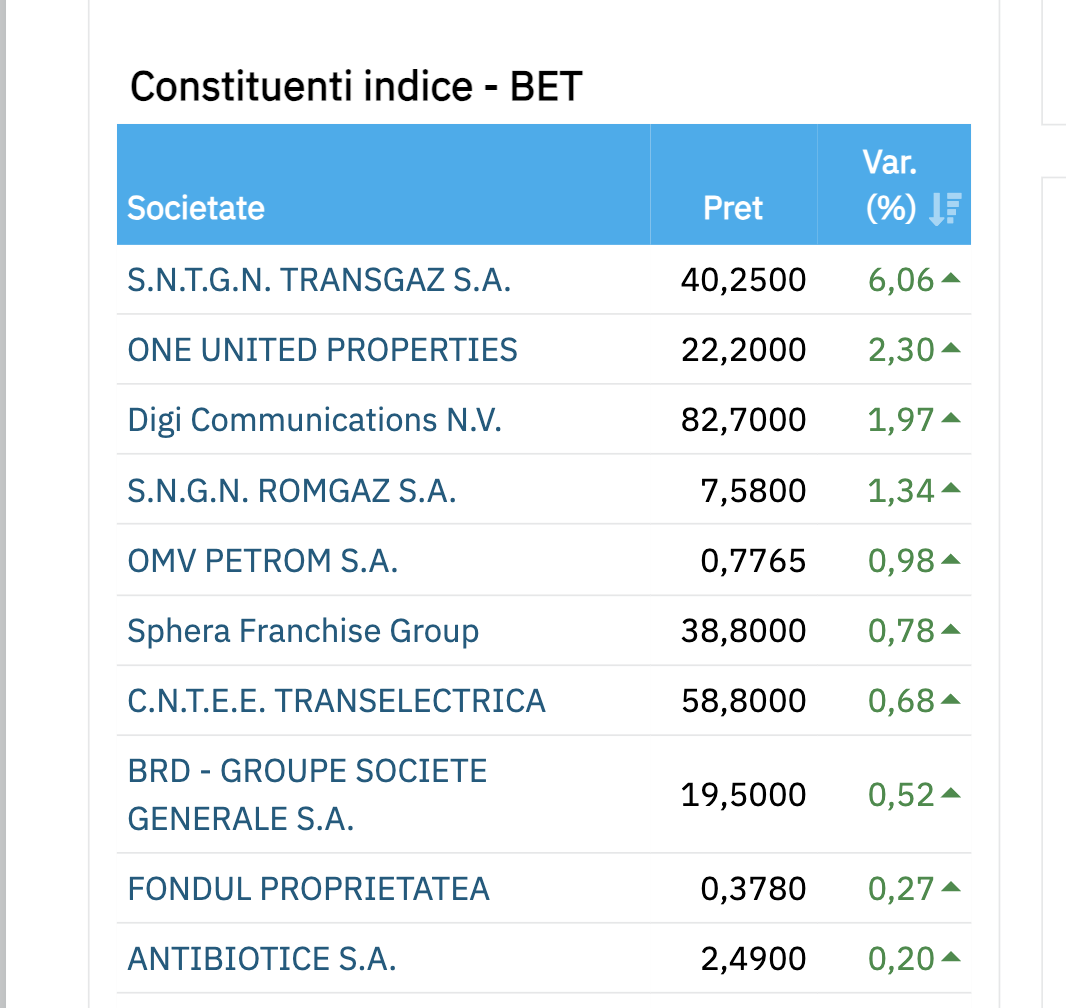Click OMV PETROM S.A. link

[262, 561]
